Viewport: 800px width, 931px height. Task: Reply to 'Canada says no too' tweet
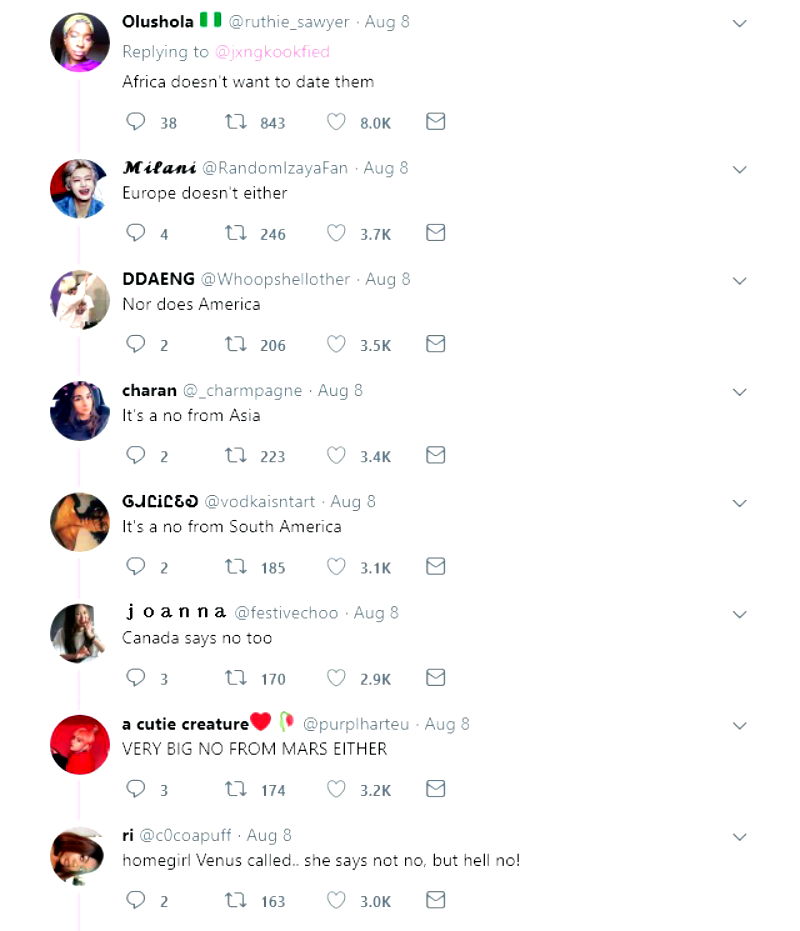[x=136, y=678]
